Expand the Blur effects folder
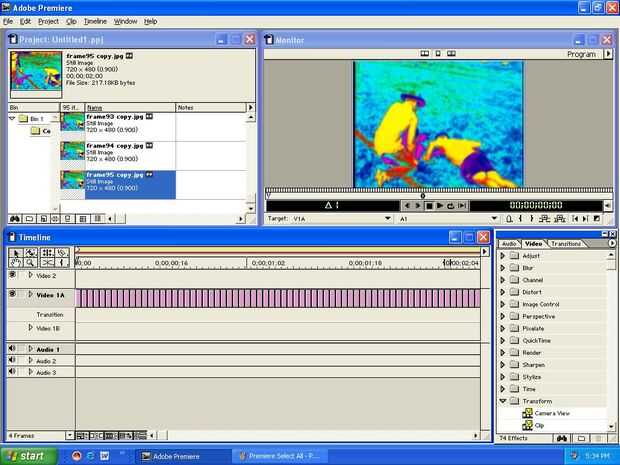Screen dimensions: 620x465 click(x=503, y=268)
